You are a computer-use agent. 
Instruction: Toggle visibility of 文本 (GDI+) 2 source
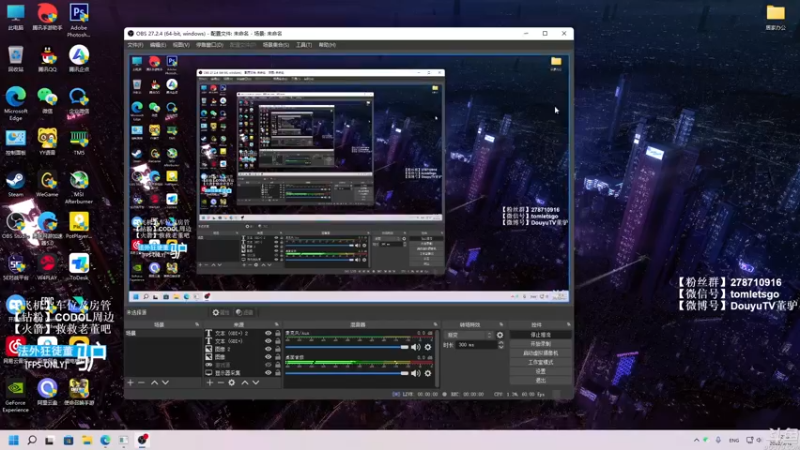tap(268, 333)
